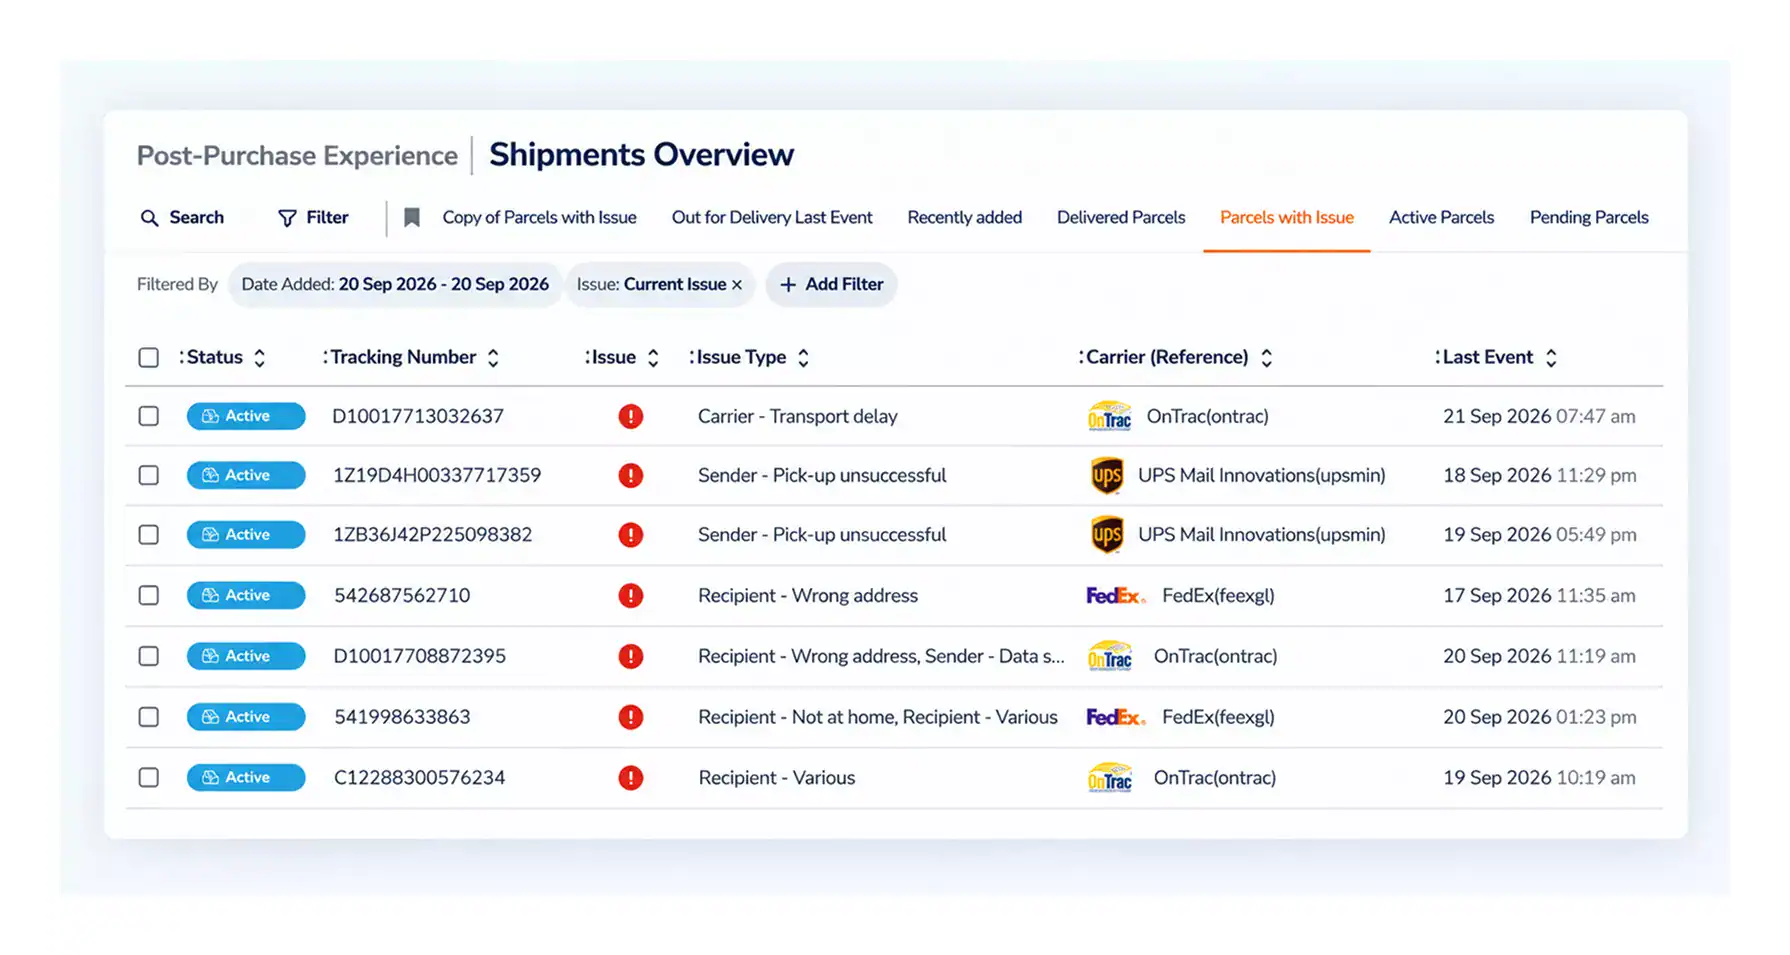Open tracking number 541998633863
This screenshot has height=955, width=1790.
402,717
